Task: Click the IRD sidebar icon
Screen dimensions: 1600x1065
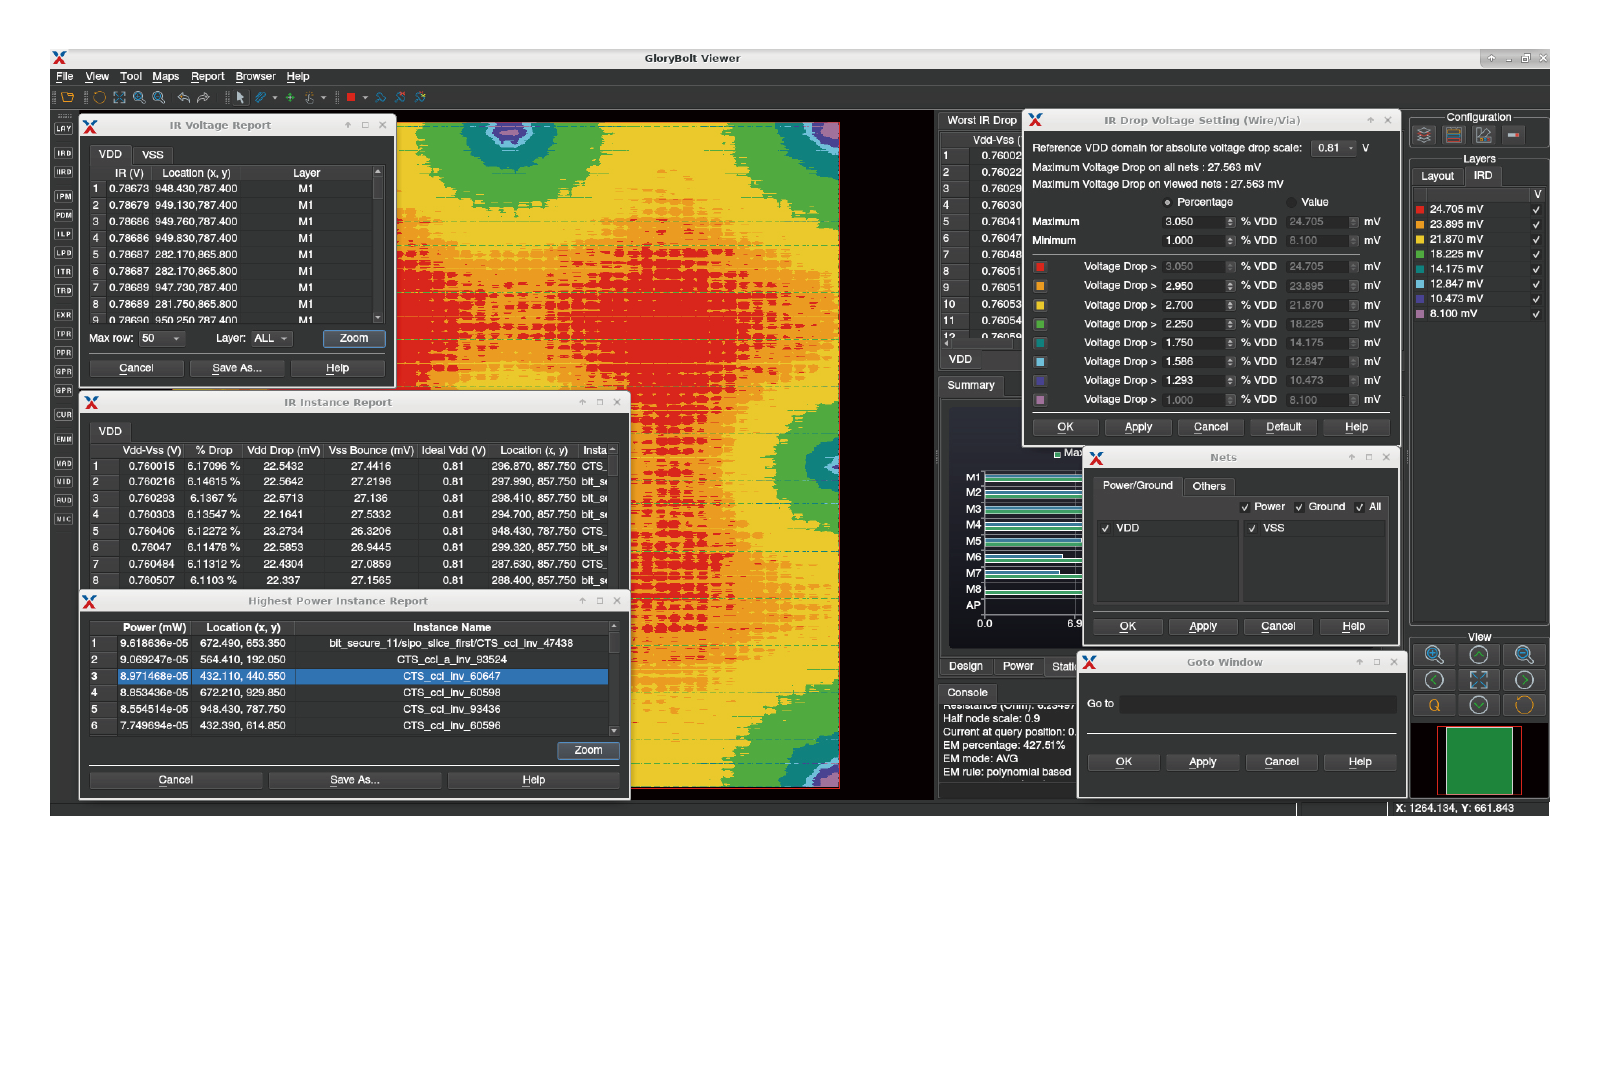Action: click(x=64, y=153)
